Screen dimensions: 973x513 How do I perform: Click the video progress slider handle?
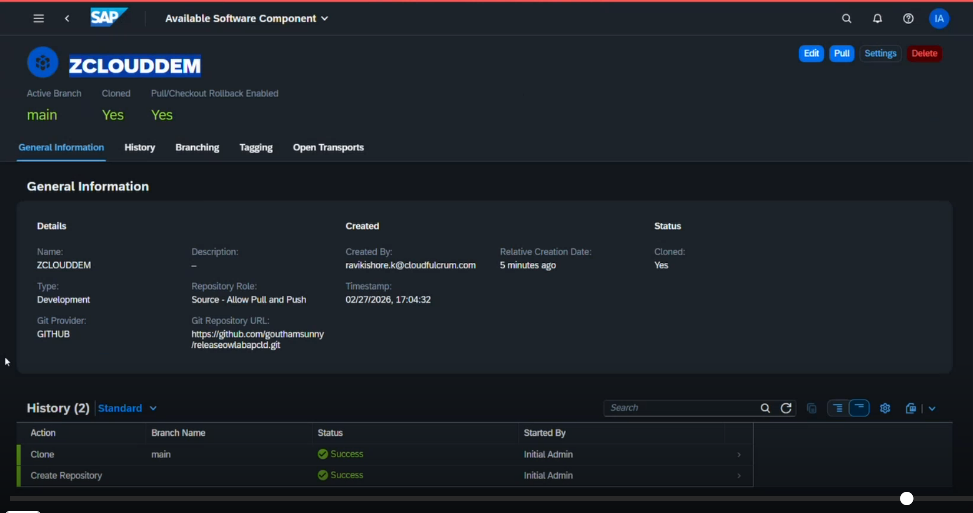click(x=906, y=498)
